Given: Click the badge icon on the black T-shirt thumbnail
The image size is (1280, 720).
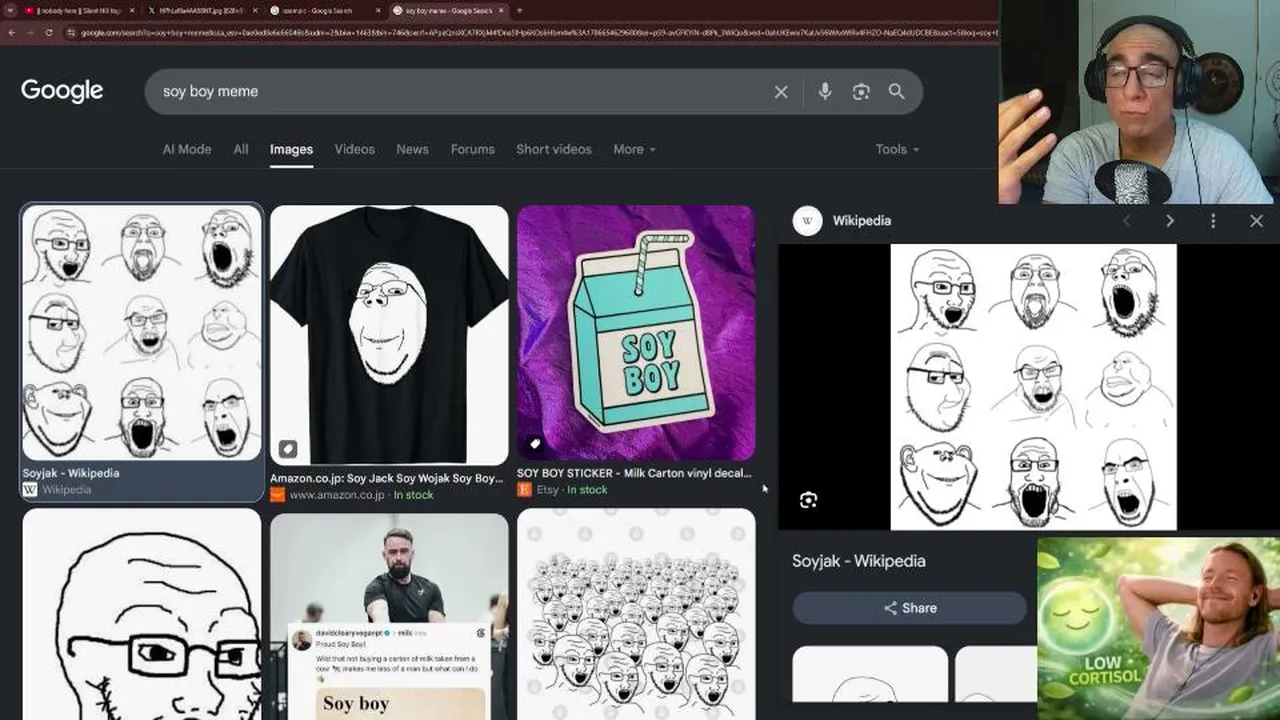Looking at the screenshot, I should pos(288,448).
